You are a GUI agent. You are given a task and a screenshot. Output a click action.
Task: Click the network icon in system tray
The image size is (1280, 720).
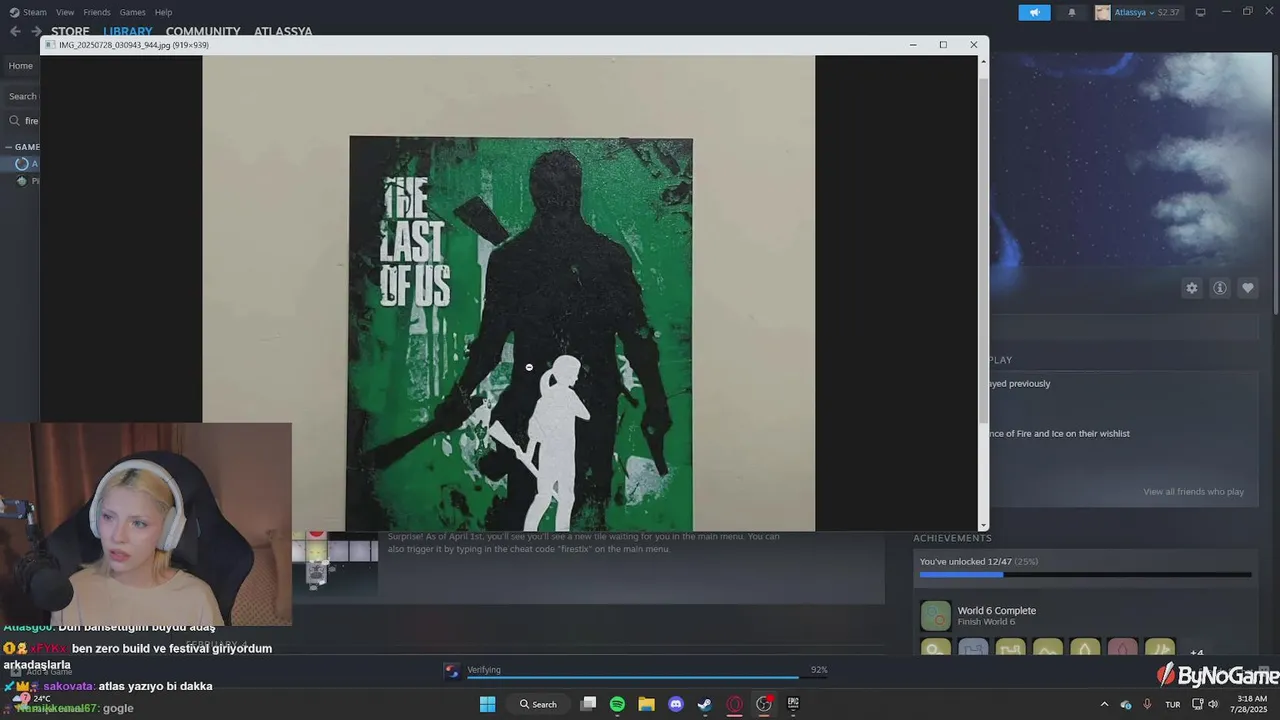tap(1197, 704)
